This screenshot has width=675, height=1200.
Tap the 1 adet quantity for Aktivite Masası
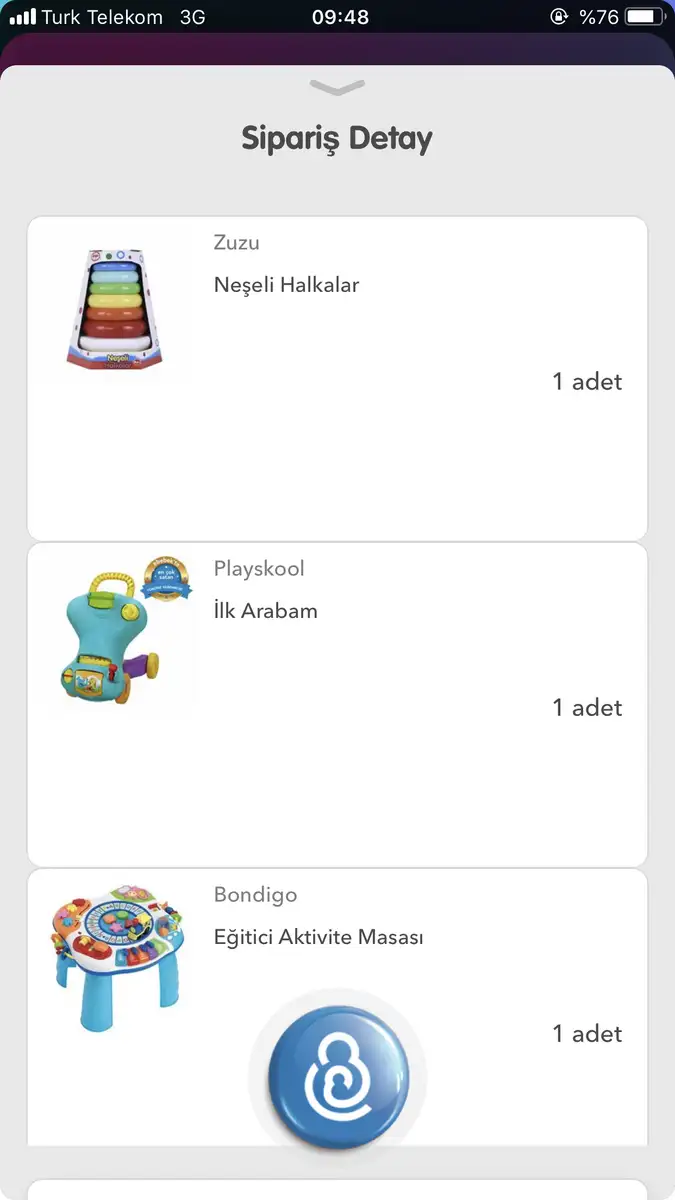pyautogui.click(x=587, y=1033)
